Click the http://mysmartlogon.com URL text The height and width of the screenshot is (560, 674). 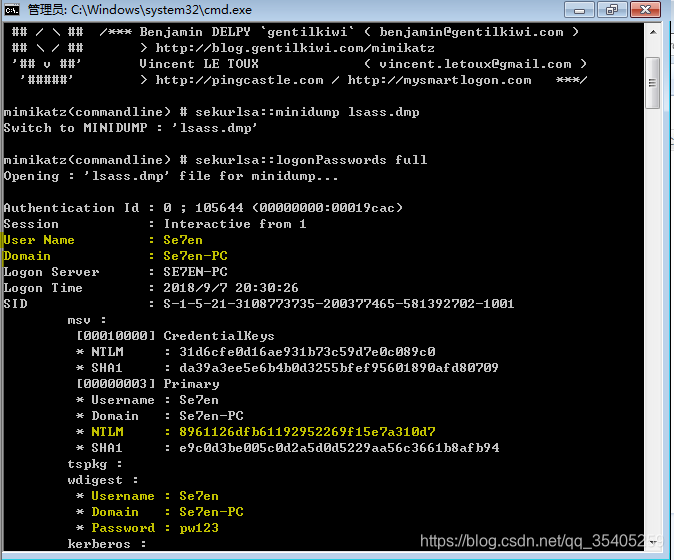click(x=439, y=80)
